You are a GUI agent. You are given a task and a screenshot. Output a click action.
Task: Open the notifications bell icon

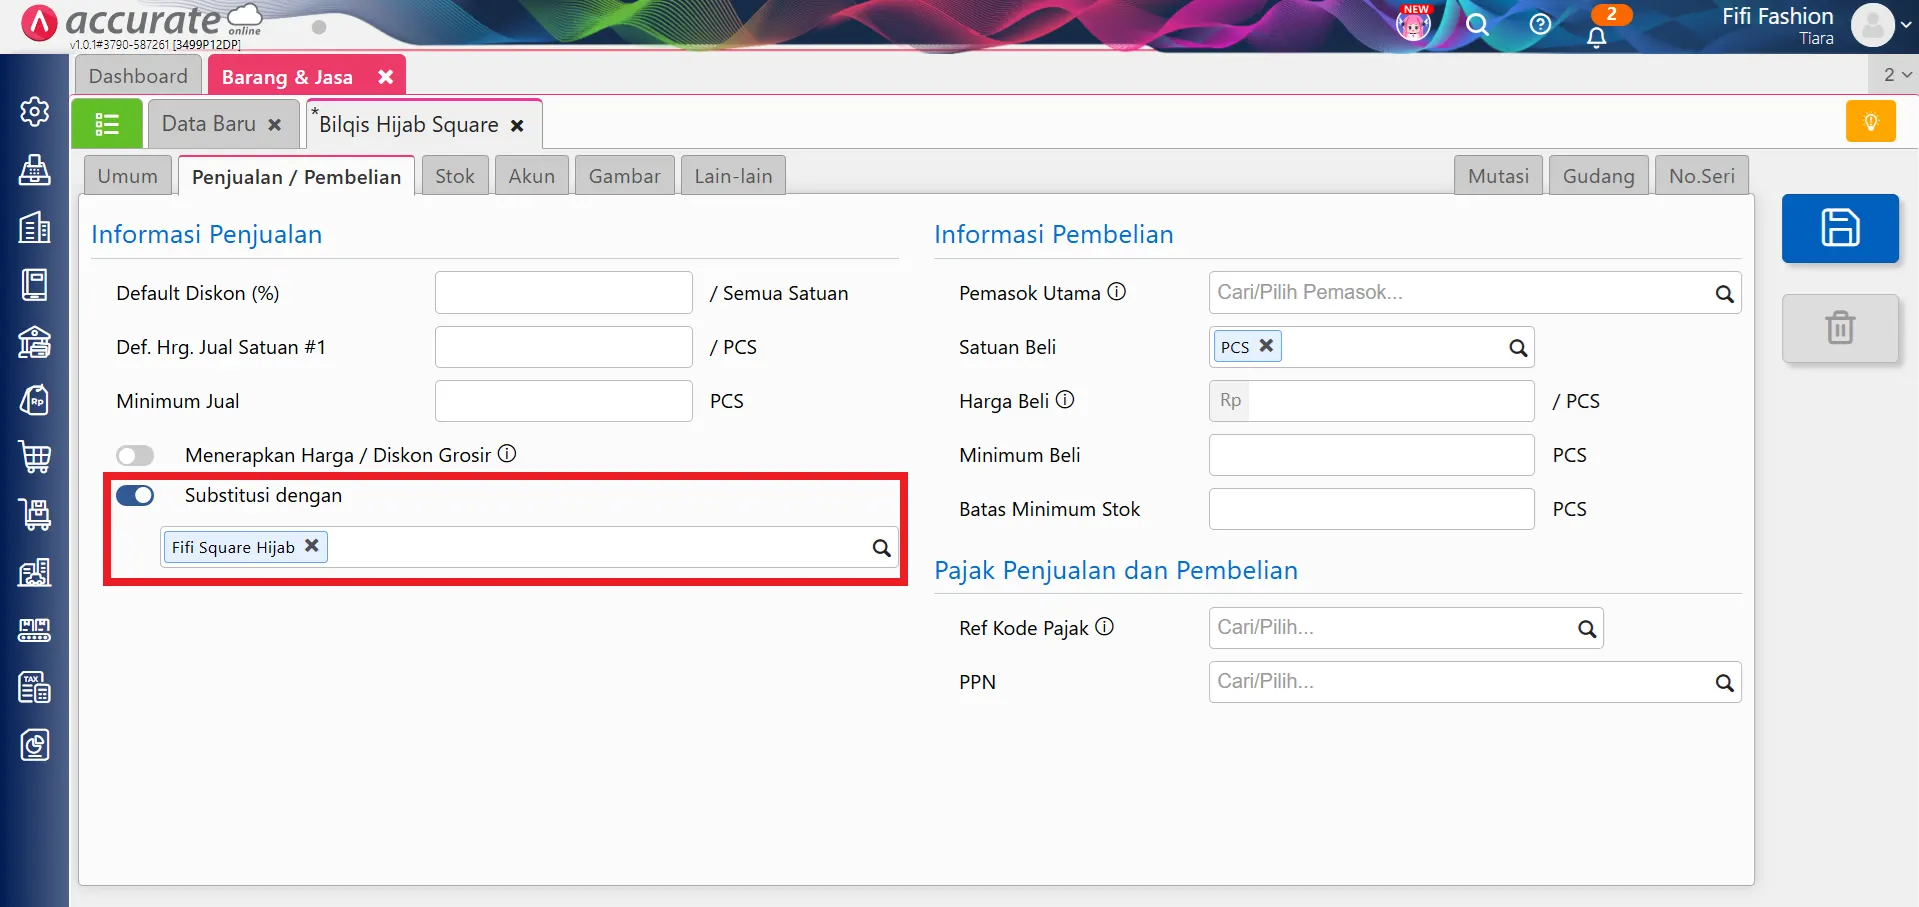click(x=1596, y=37)
